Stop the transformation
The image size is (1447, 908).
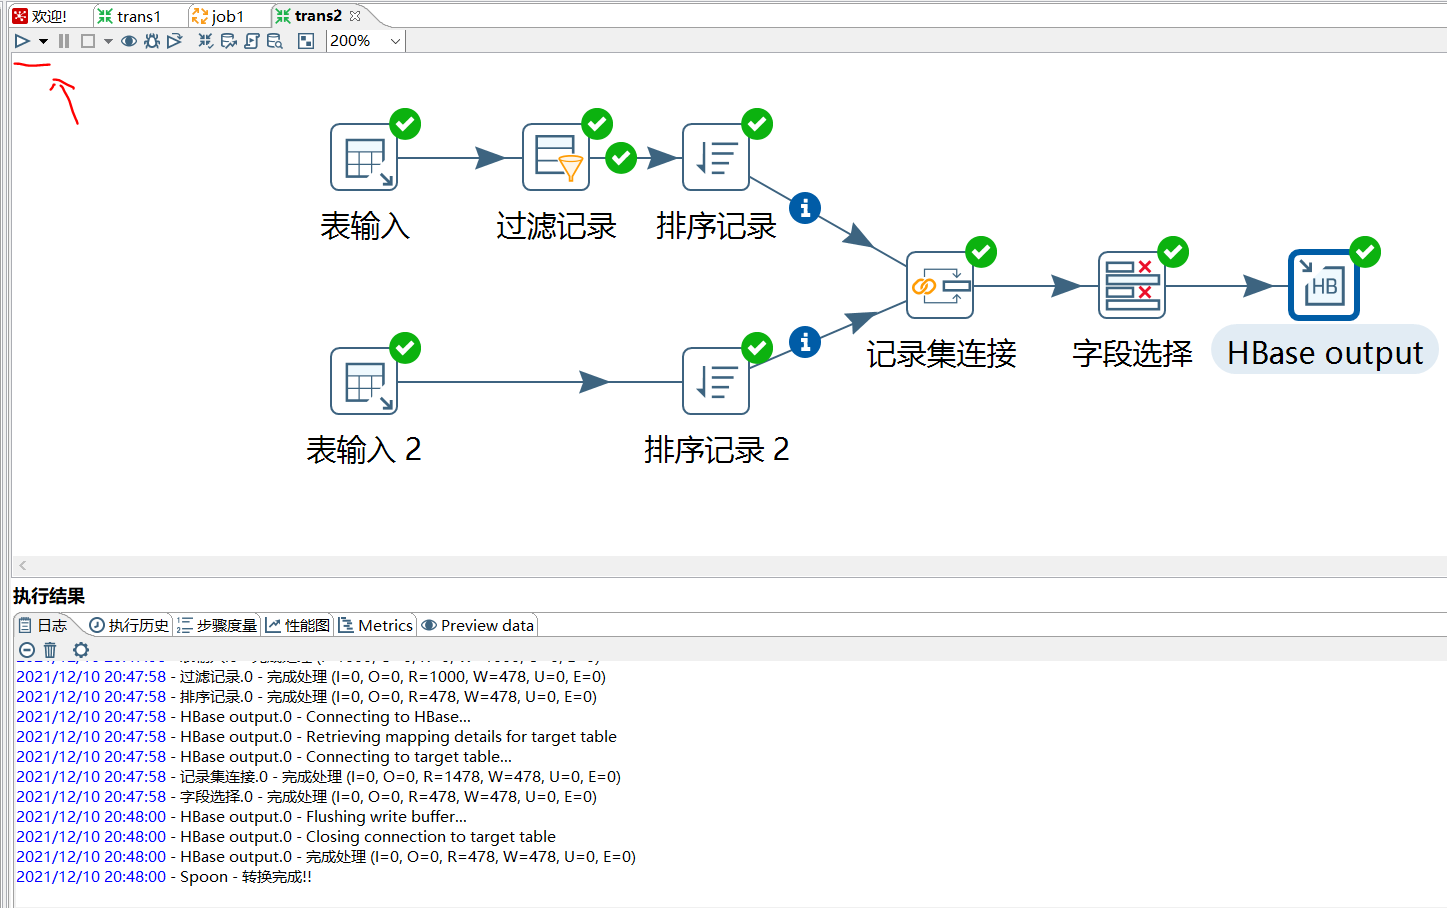[x=88, y=41]
